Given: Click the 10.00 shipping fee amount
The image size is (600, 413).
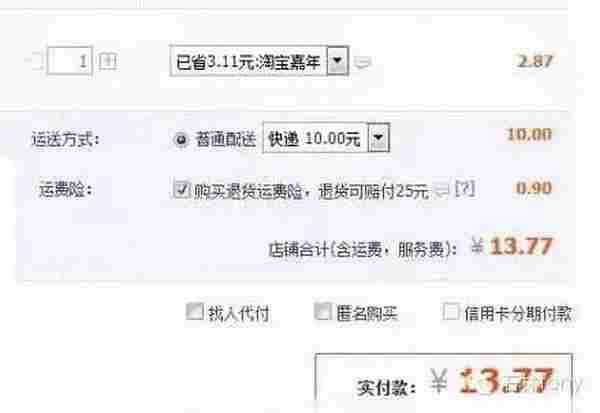Looking at the screenshot, I should pyautogui.click(x=529, y=134).
